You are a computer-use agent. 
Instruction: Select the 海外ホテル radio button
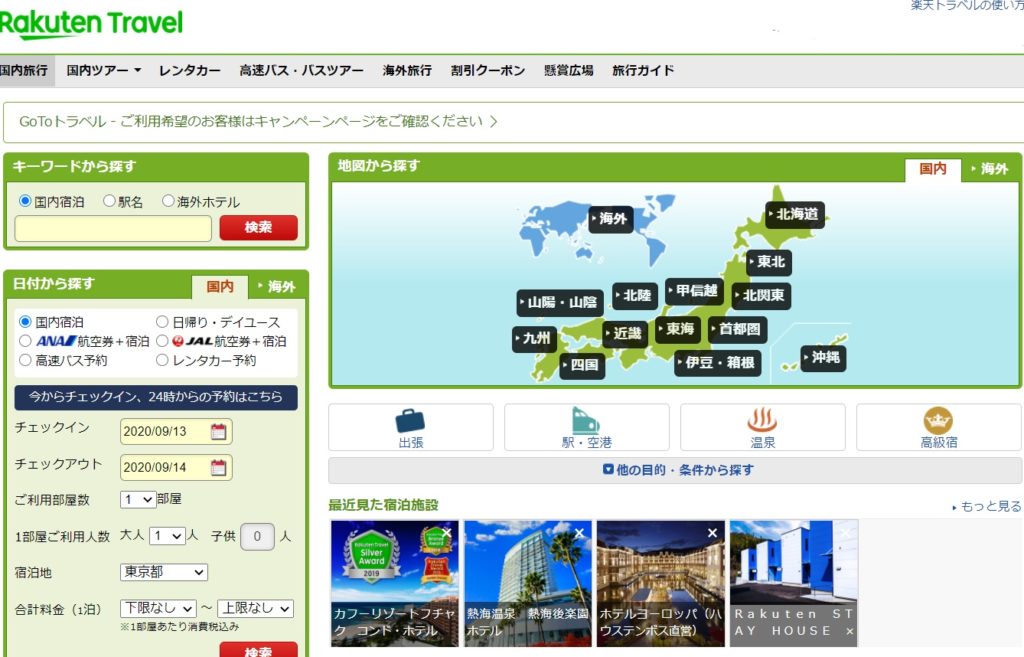pyautogui.click(x=168, y=201)
